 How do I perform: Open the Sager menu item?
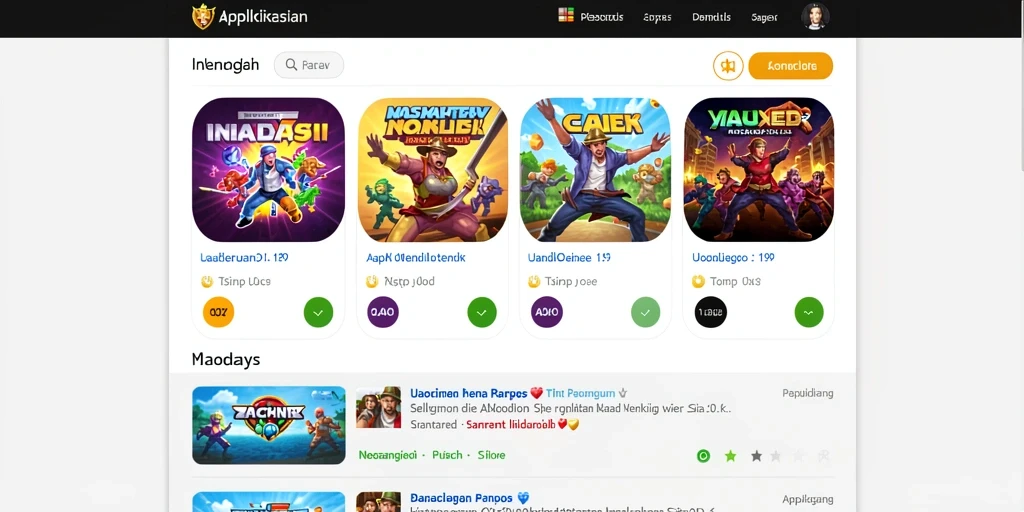pos(764,18)
